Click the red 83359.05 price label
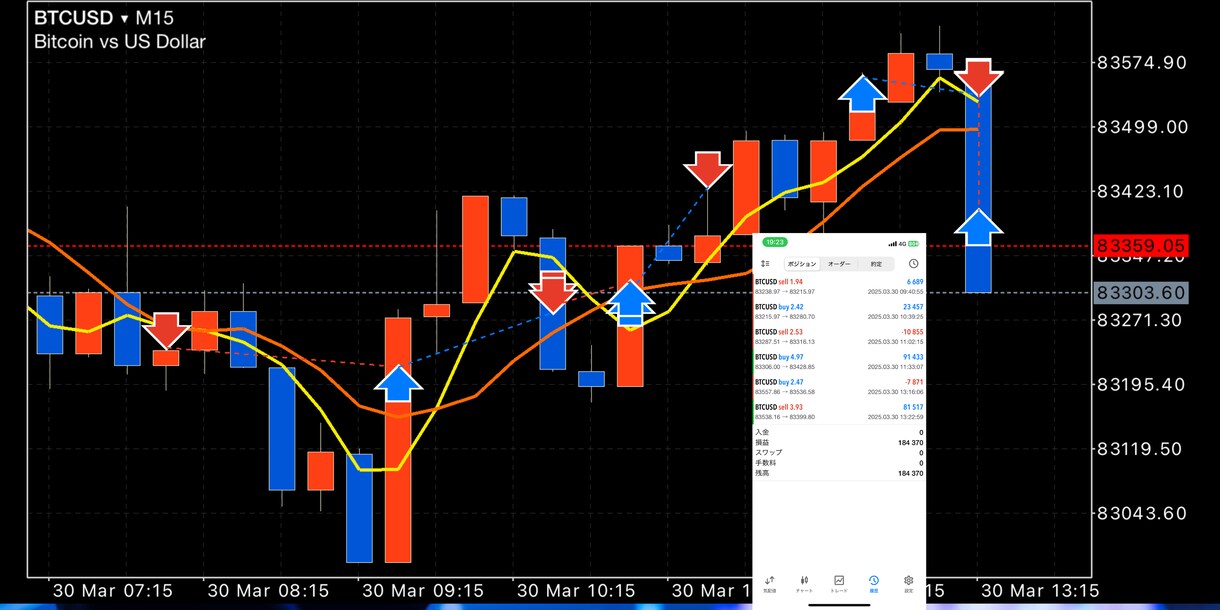Image resolution: width=1220 pixels, height=610 pixels. [x=1140, y=245]
